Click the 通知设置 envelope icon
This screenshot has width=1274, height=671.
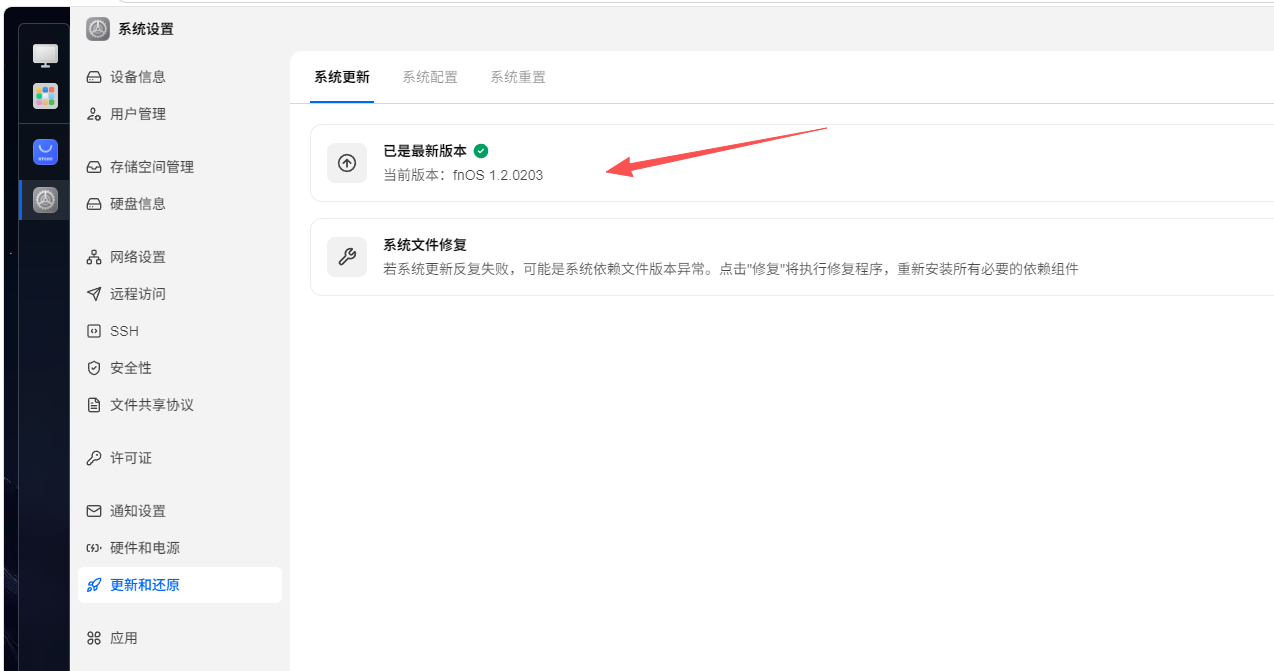[94, 511]
